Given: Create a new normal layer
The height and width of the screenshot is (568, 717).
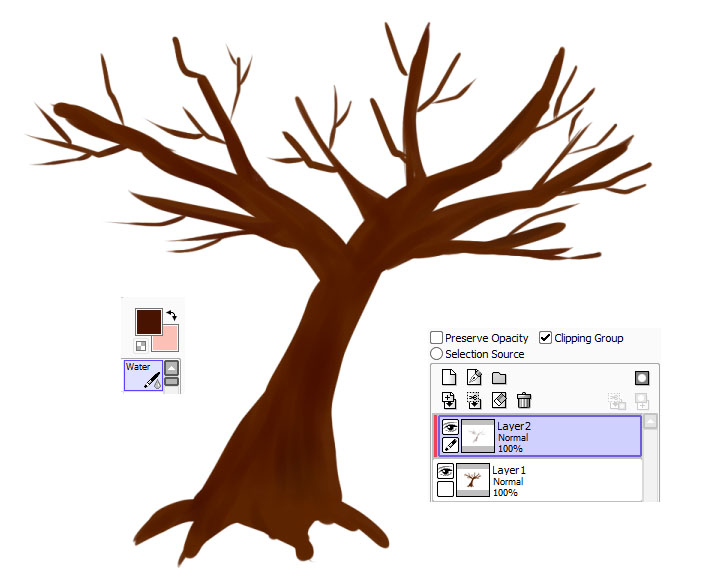Looking at the screenshot, I should point(448,378).
